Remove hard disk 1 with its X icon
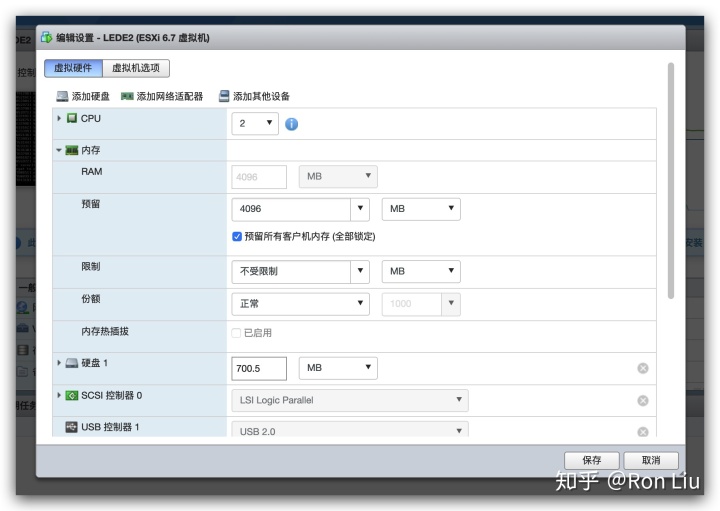Viewport: 720px width, 511px height. tap(643, 368)
